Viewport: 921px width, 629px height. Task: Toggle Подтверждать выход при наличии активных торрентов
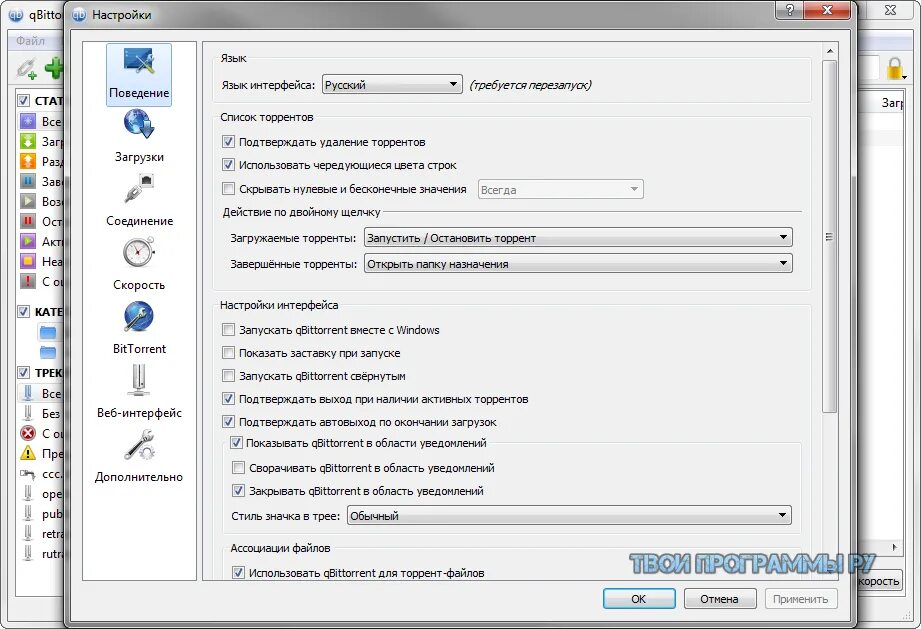(x=228, y=399)
